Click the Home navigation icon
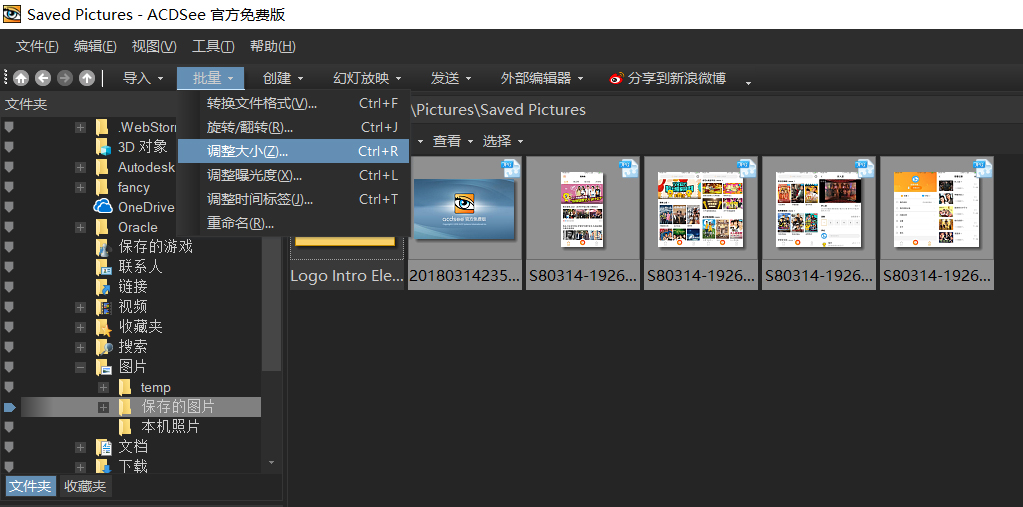 pyautogui.click(x=21, y=78)
